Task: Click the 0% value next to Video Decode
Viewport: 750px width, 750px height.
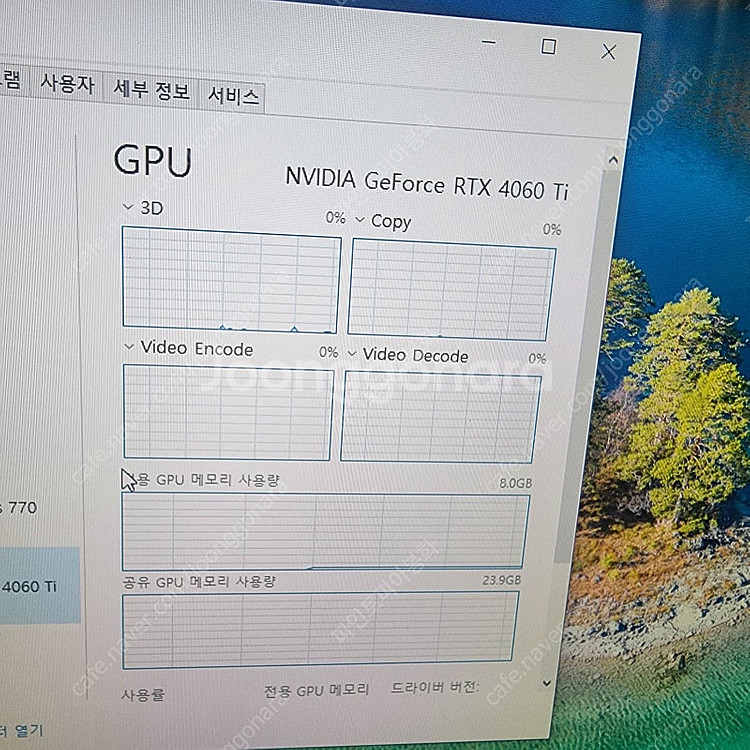Action: click(x=537, y=358)
